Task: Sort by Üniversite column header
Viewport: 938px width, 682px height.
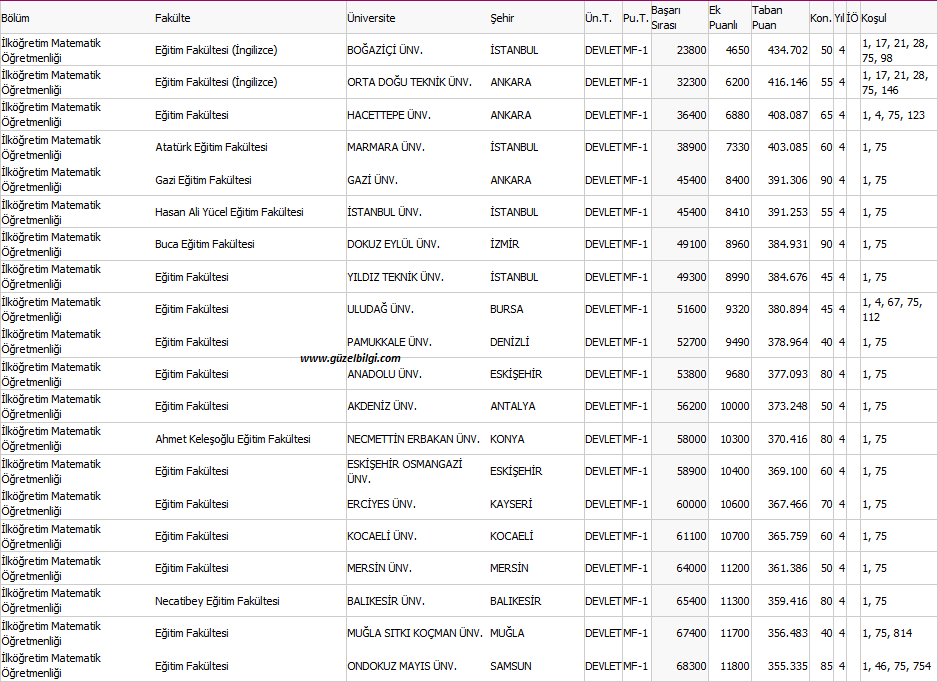Action: pos(371,18)
